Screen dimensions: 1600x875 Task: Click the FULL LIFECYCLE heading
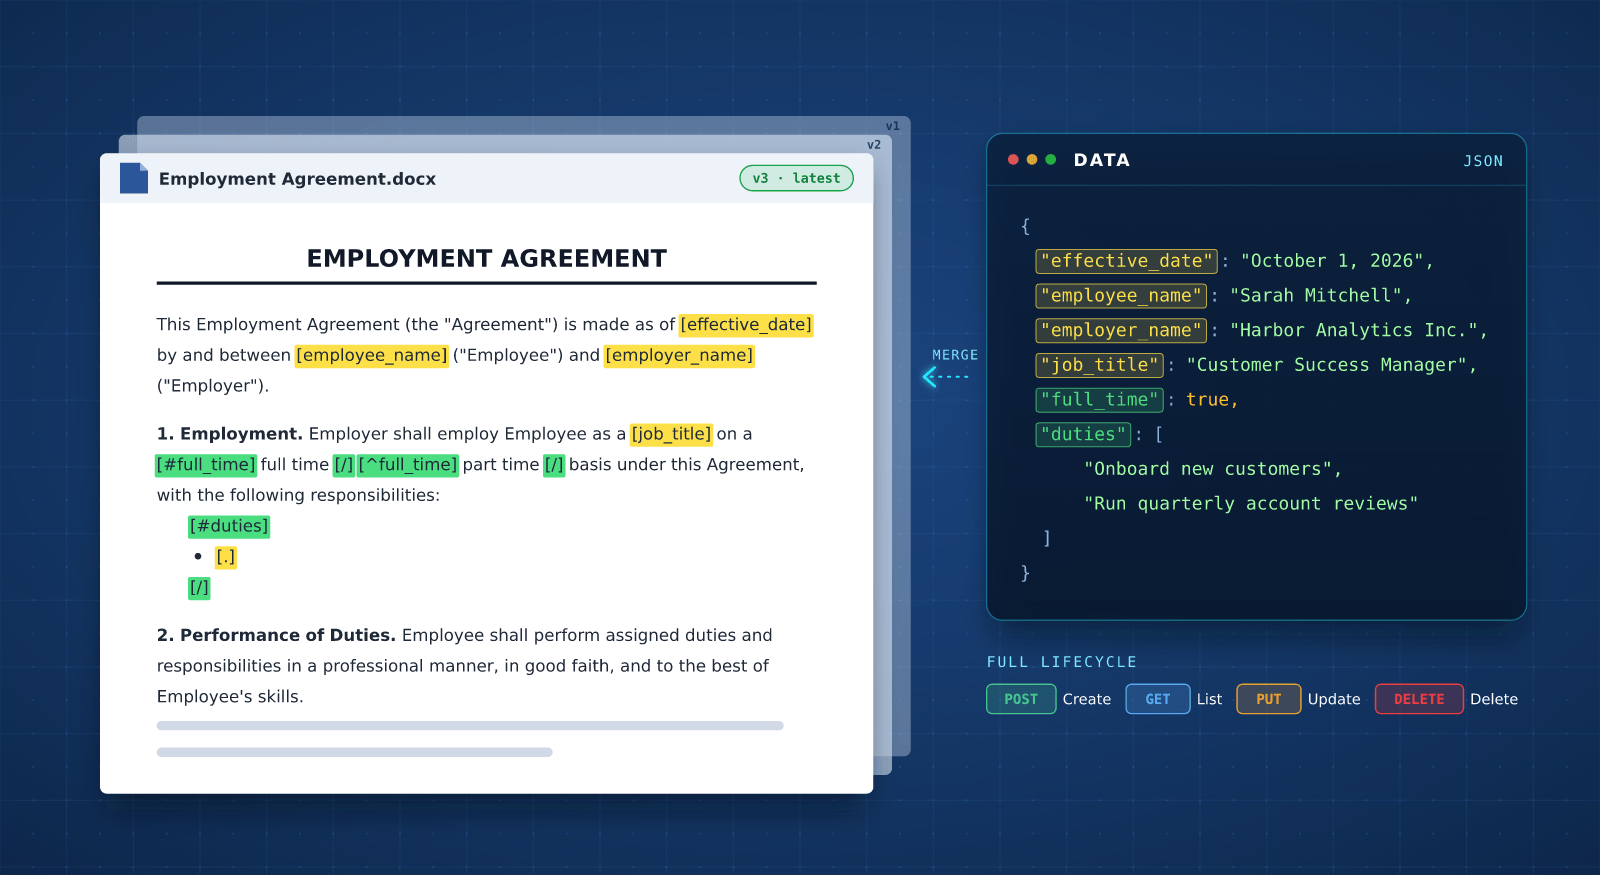1061,662
